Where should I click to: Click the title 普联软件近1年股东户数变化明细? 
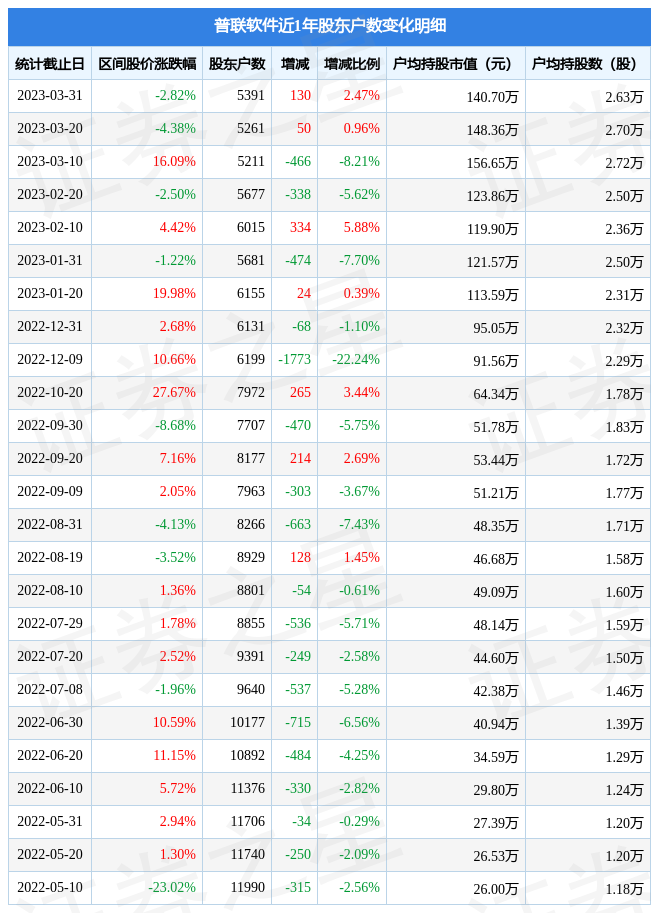coord(330,26)
